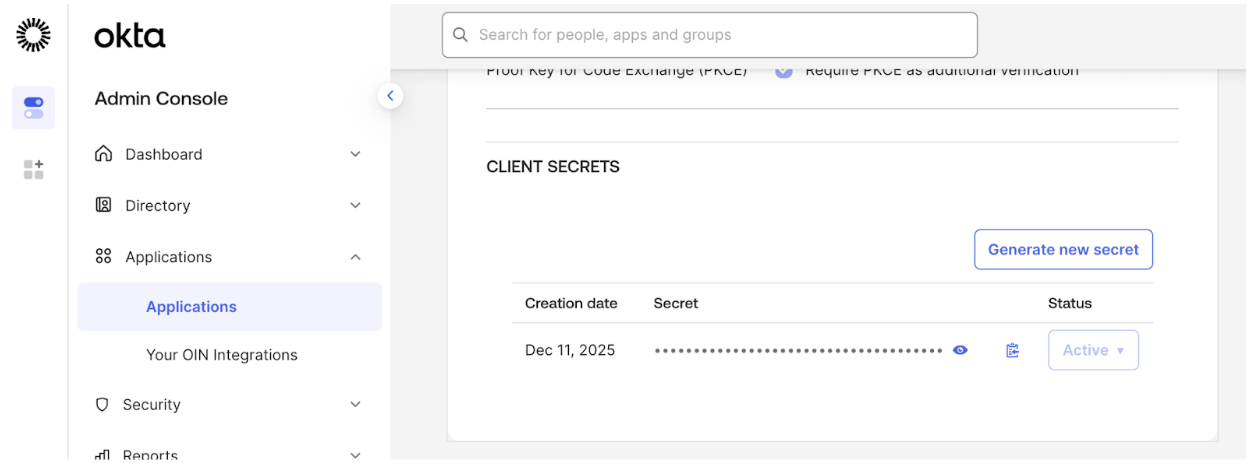Click the add apps grid icon

pos(33,169)
